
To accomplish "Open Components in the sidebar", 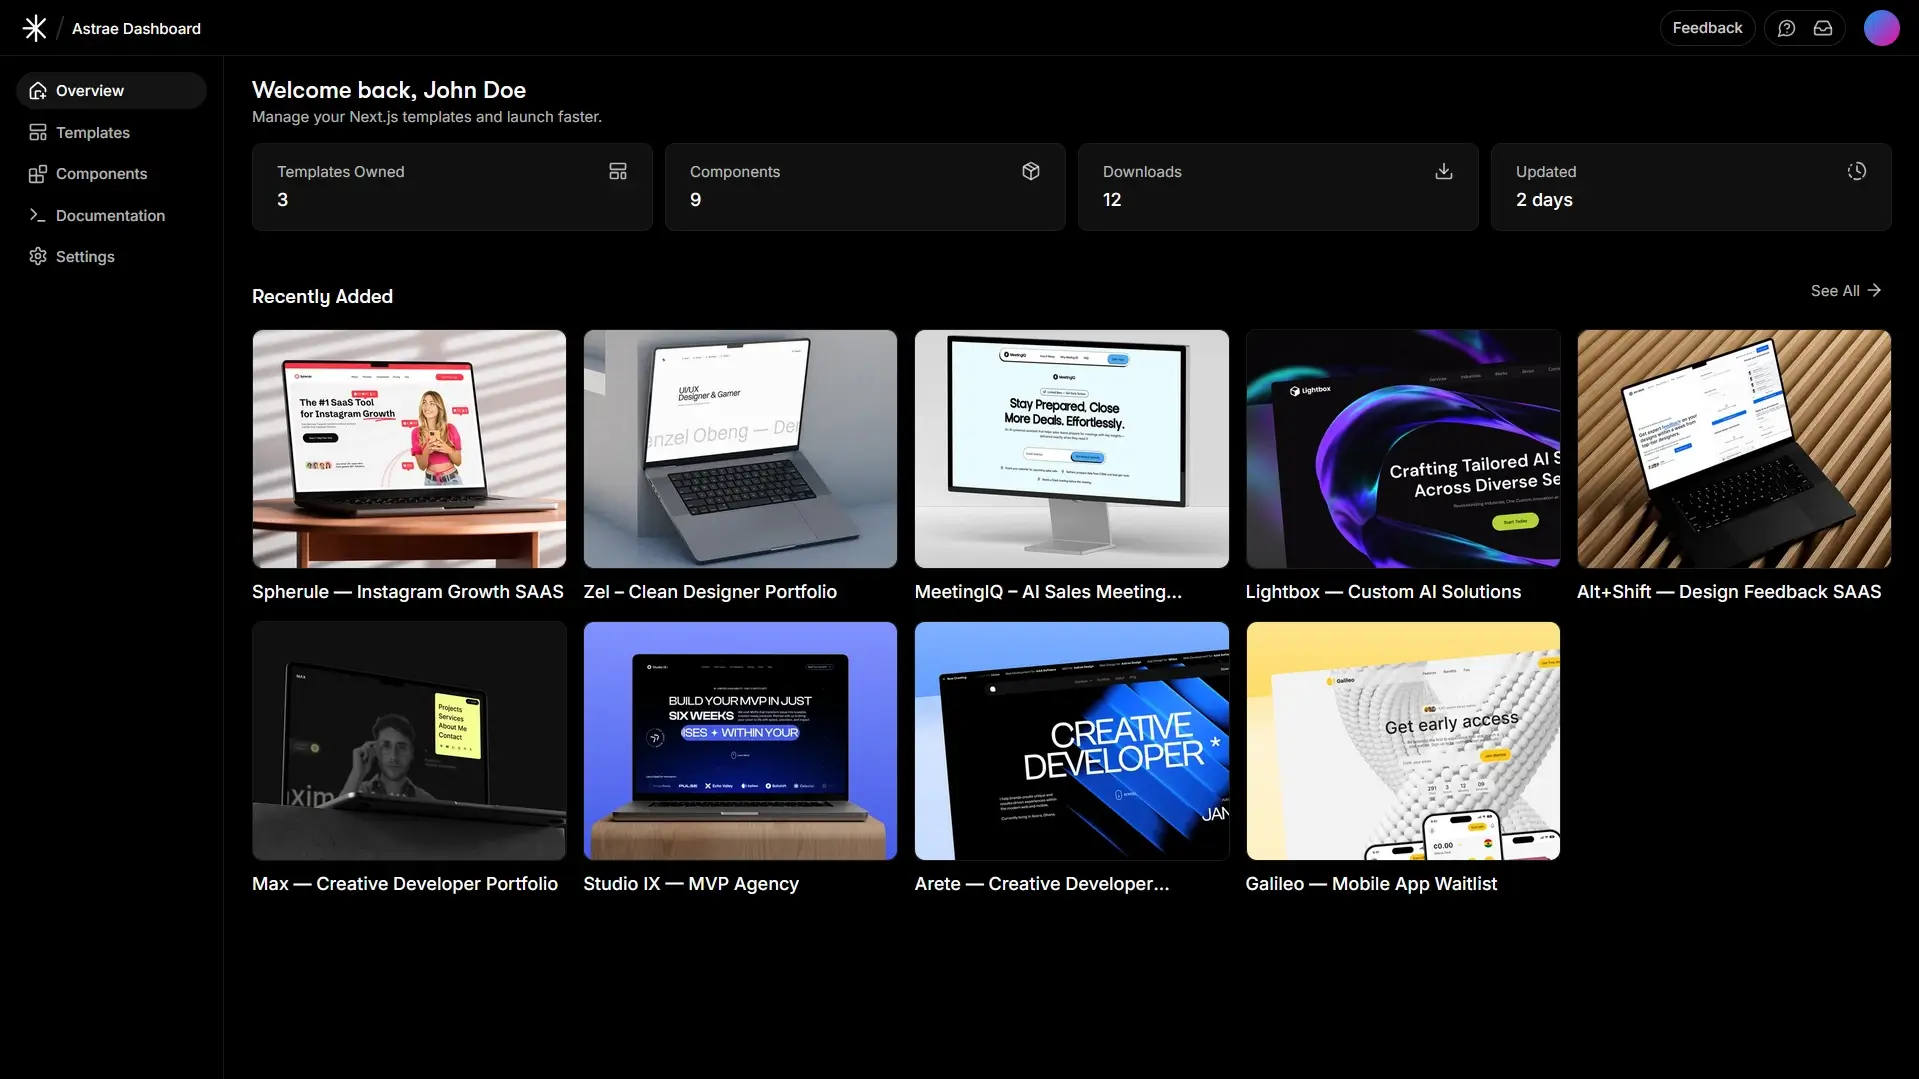I will click(101, 174).
